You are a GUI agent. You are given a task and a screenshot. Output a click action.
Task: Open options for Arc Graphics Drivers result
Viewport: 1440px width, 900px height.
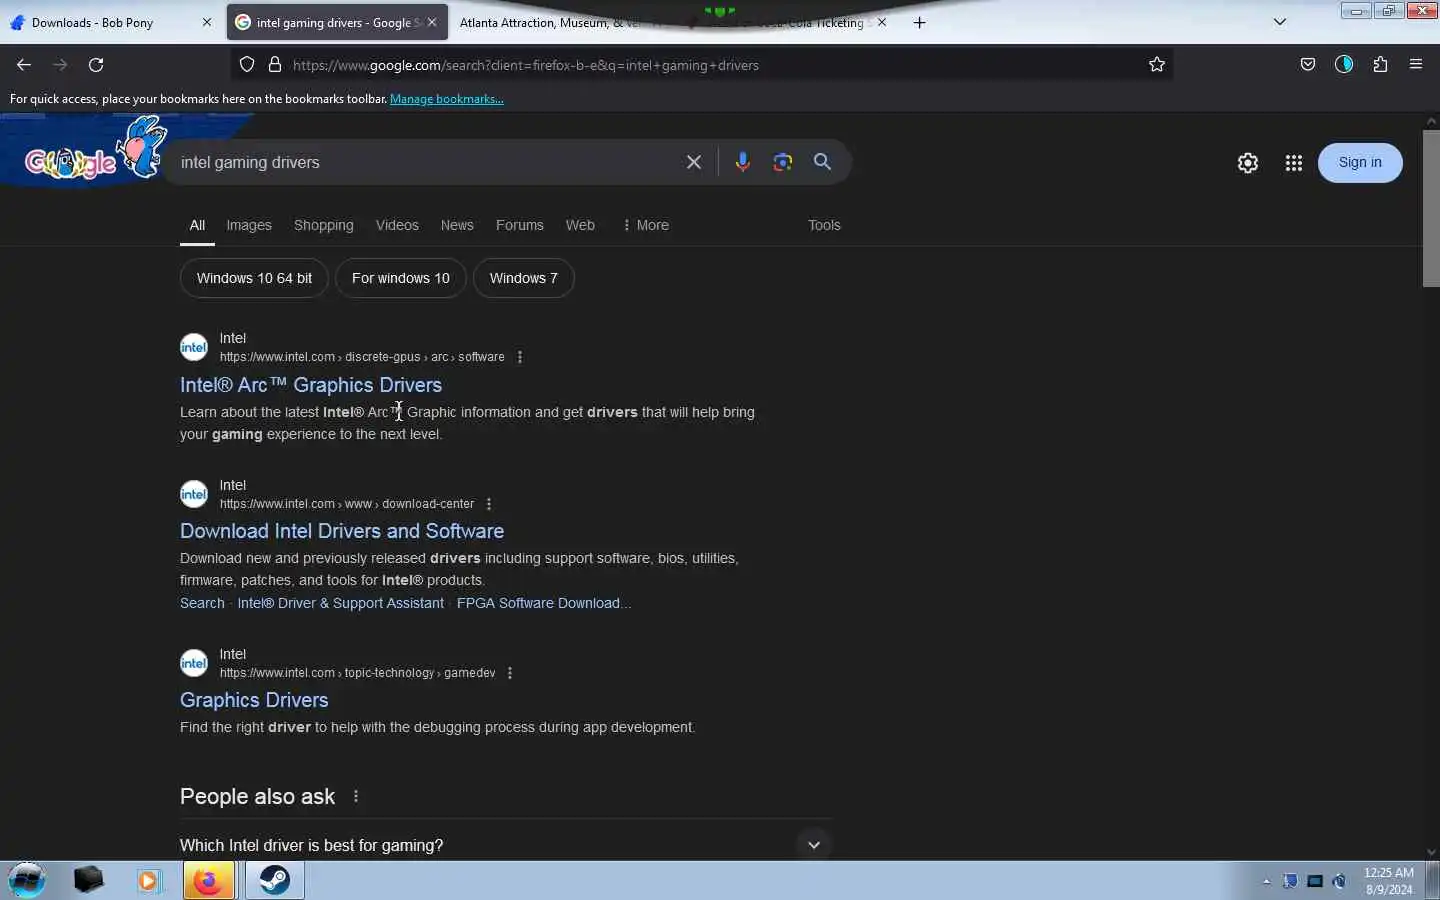[520, 357]
